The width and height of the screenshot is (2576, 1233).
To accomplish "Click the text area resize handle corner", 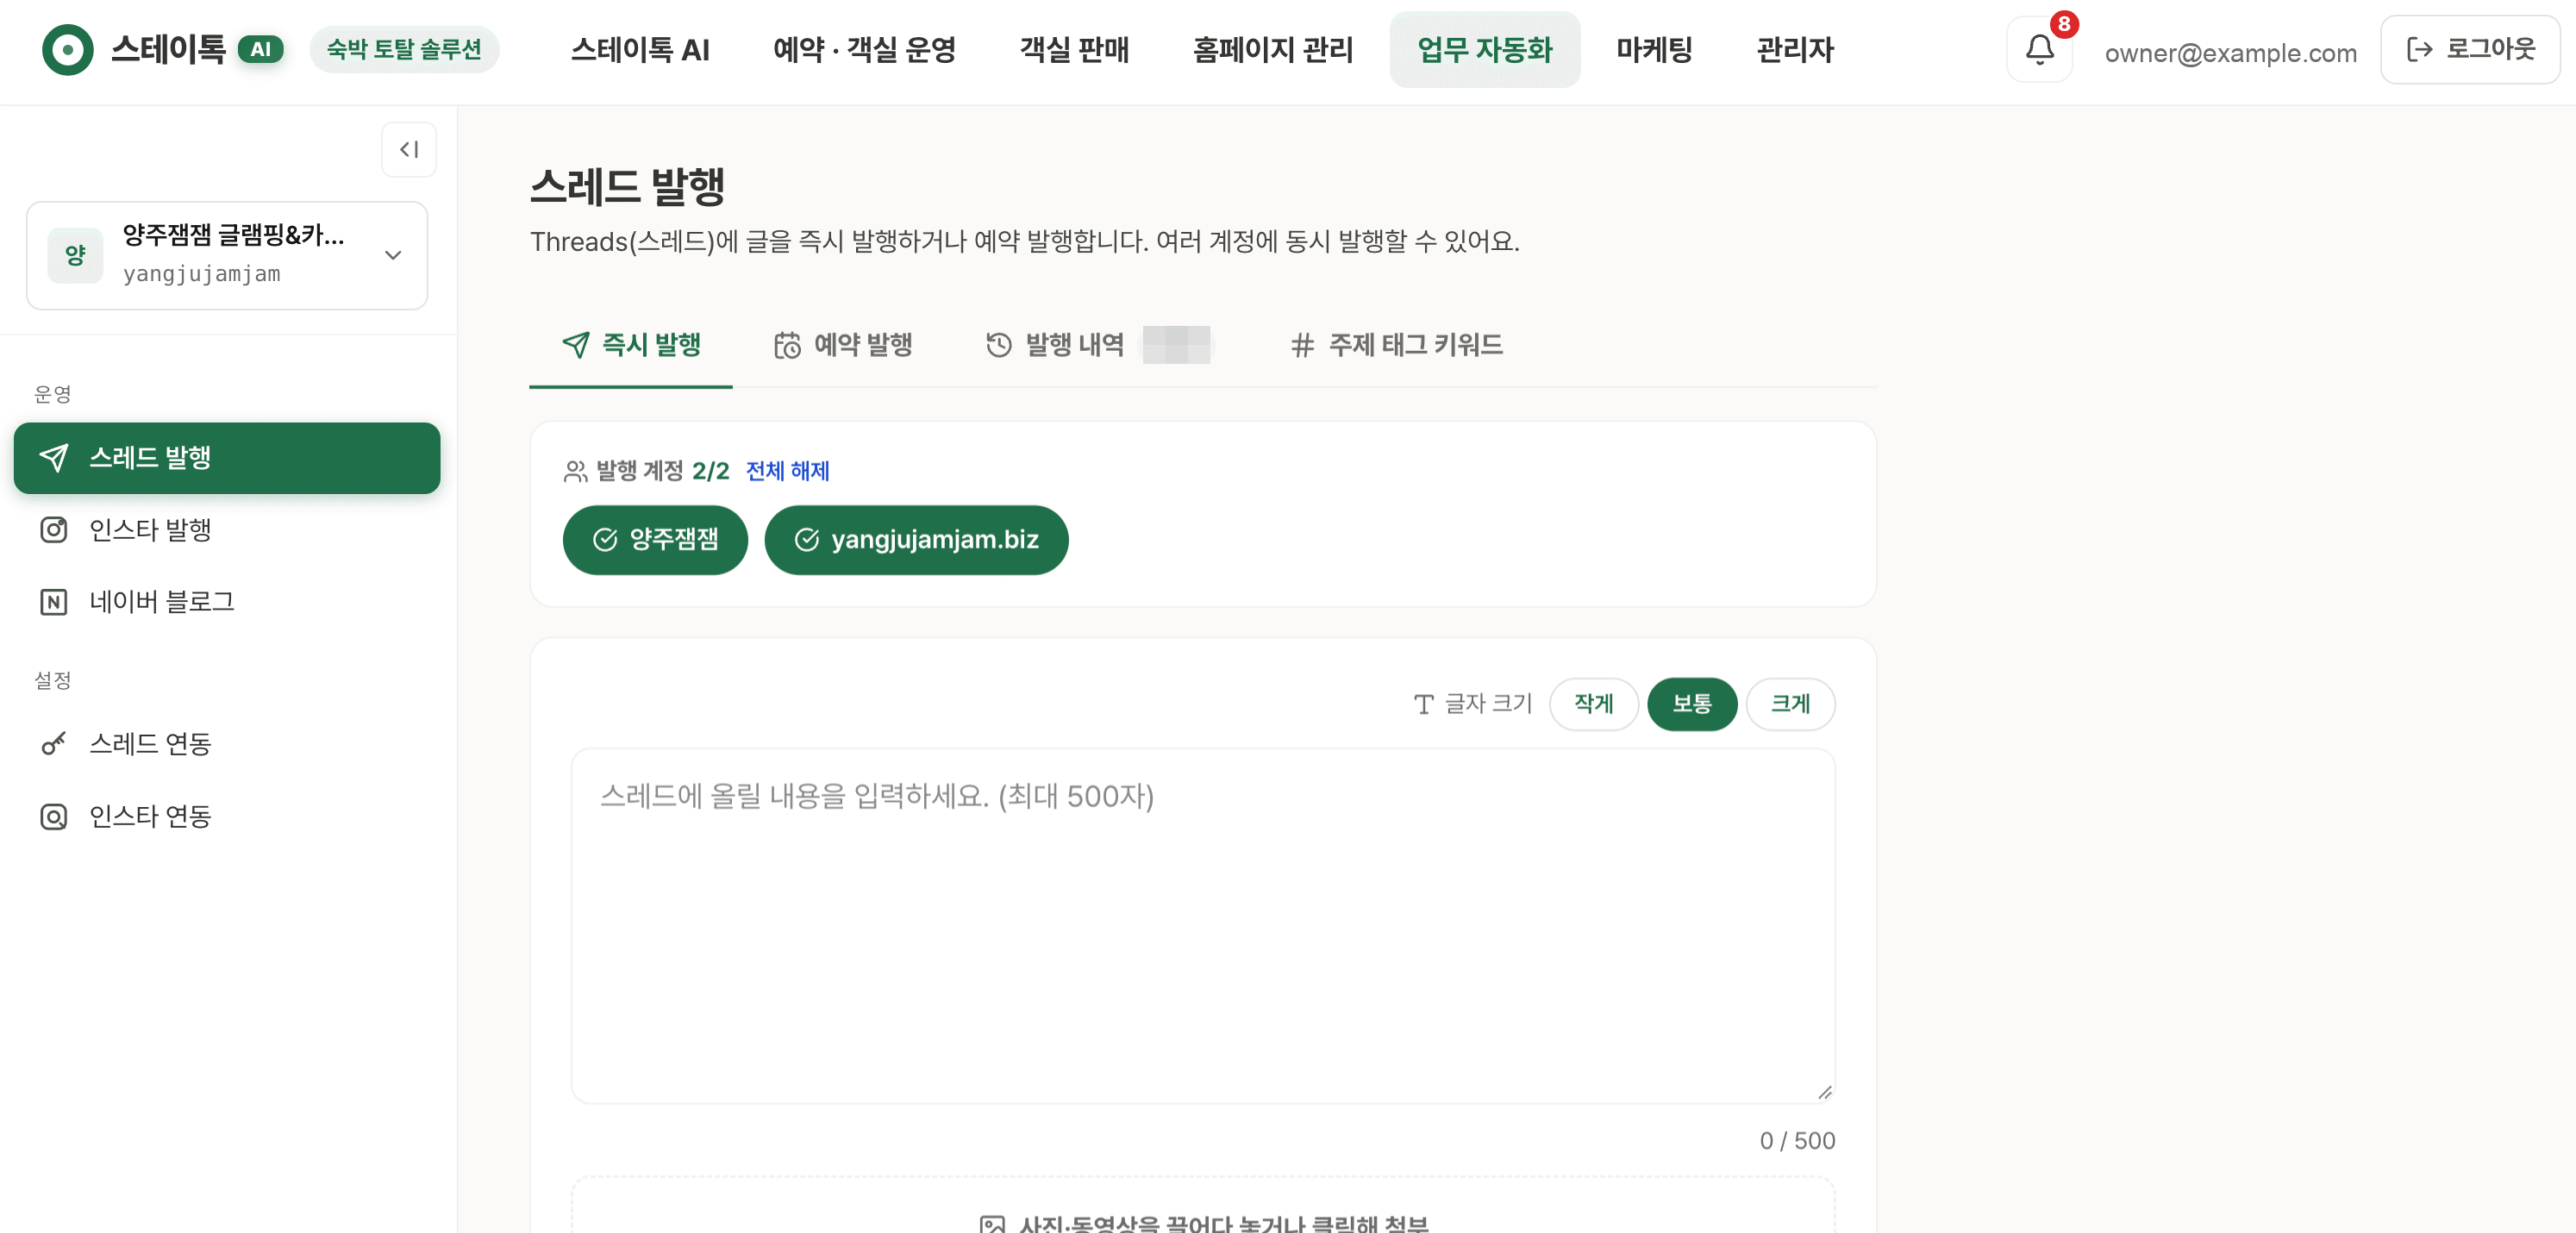I will pyautogui.click(x=1824, y=1092).
